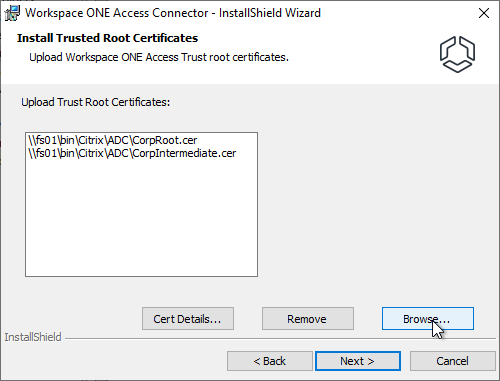Close the InstallShield Wizard window
The width and height of the screenshot is (500, 381).
(484, 13)
